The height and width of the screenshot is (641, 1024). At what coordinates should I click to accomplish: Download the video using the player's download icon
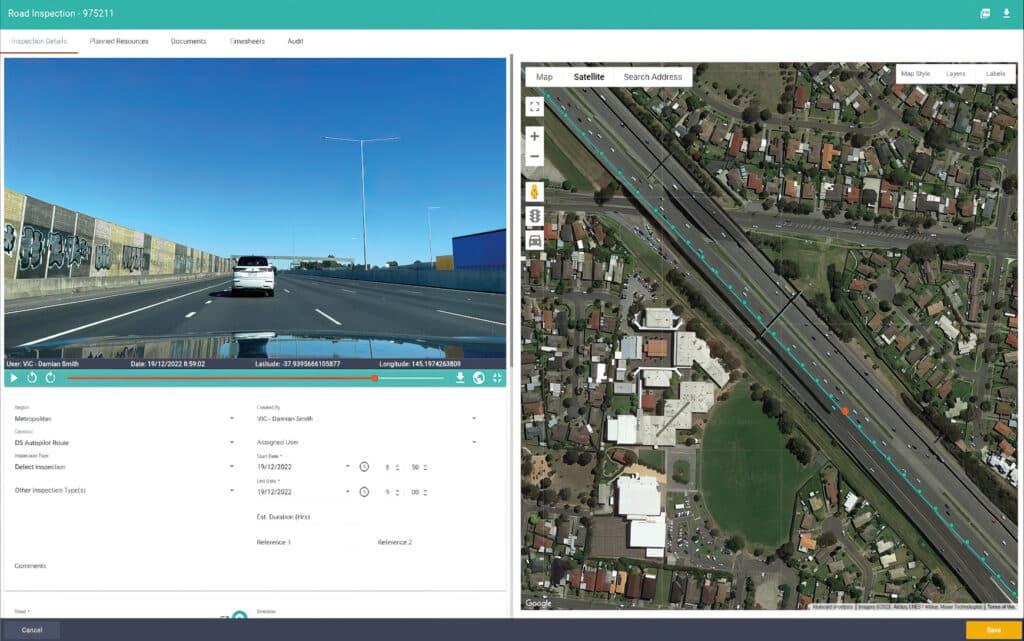460,378
